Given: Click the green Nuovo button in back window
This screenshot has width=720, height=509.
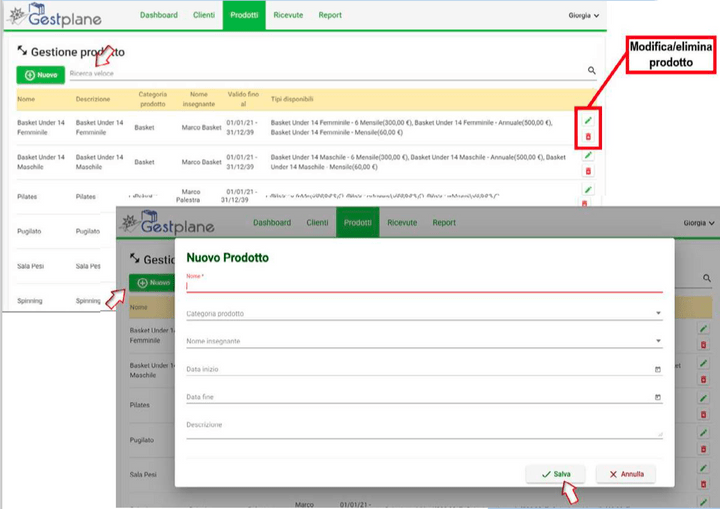Looking at the screenshot, I should tap(40, 75).
